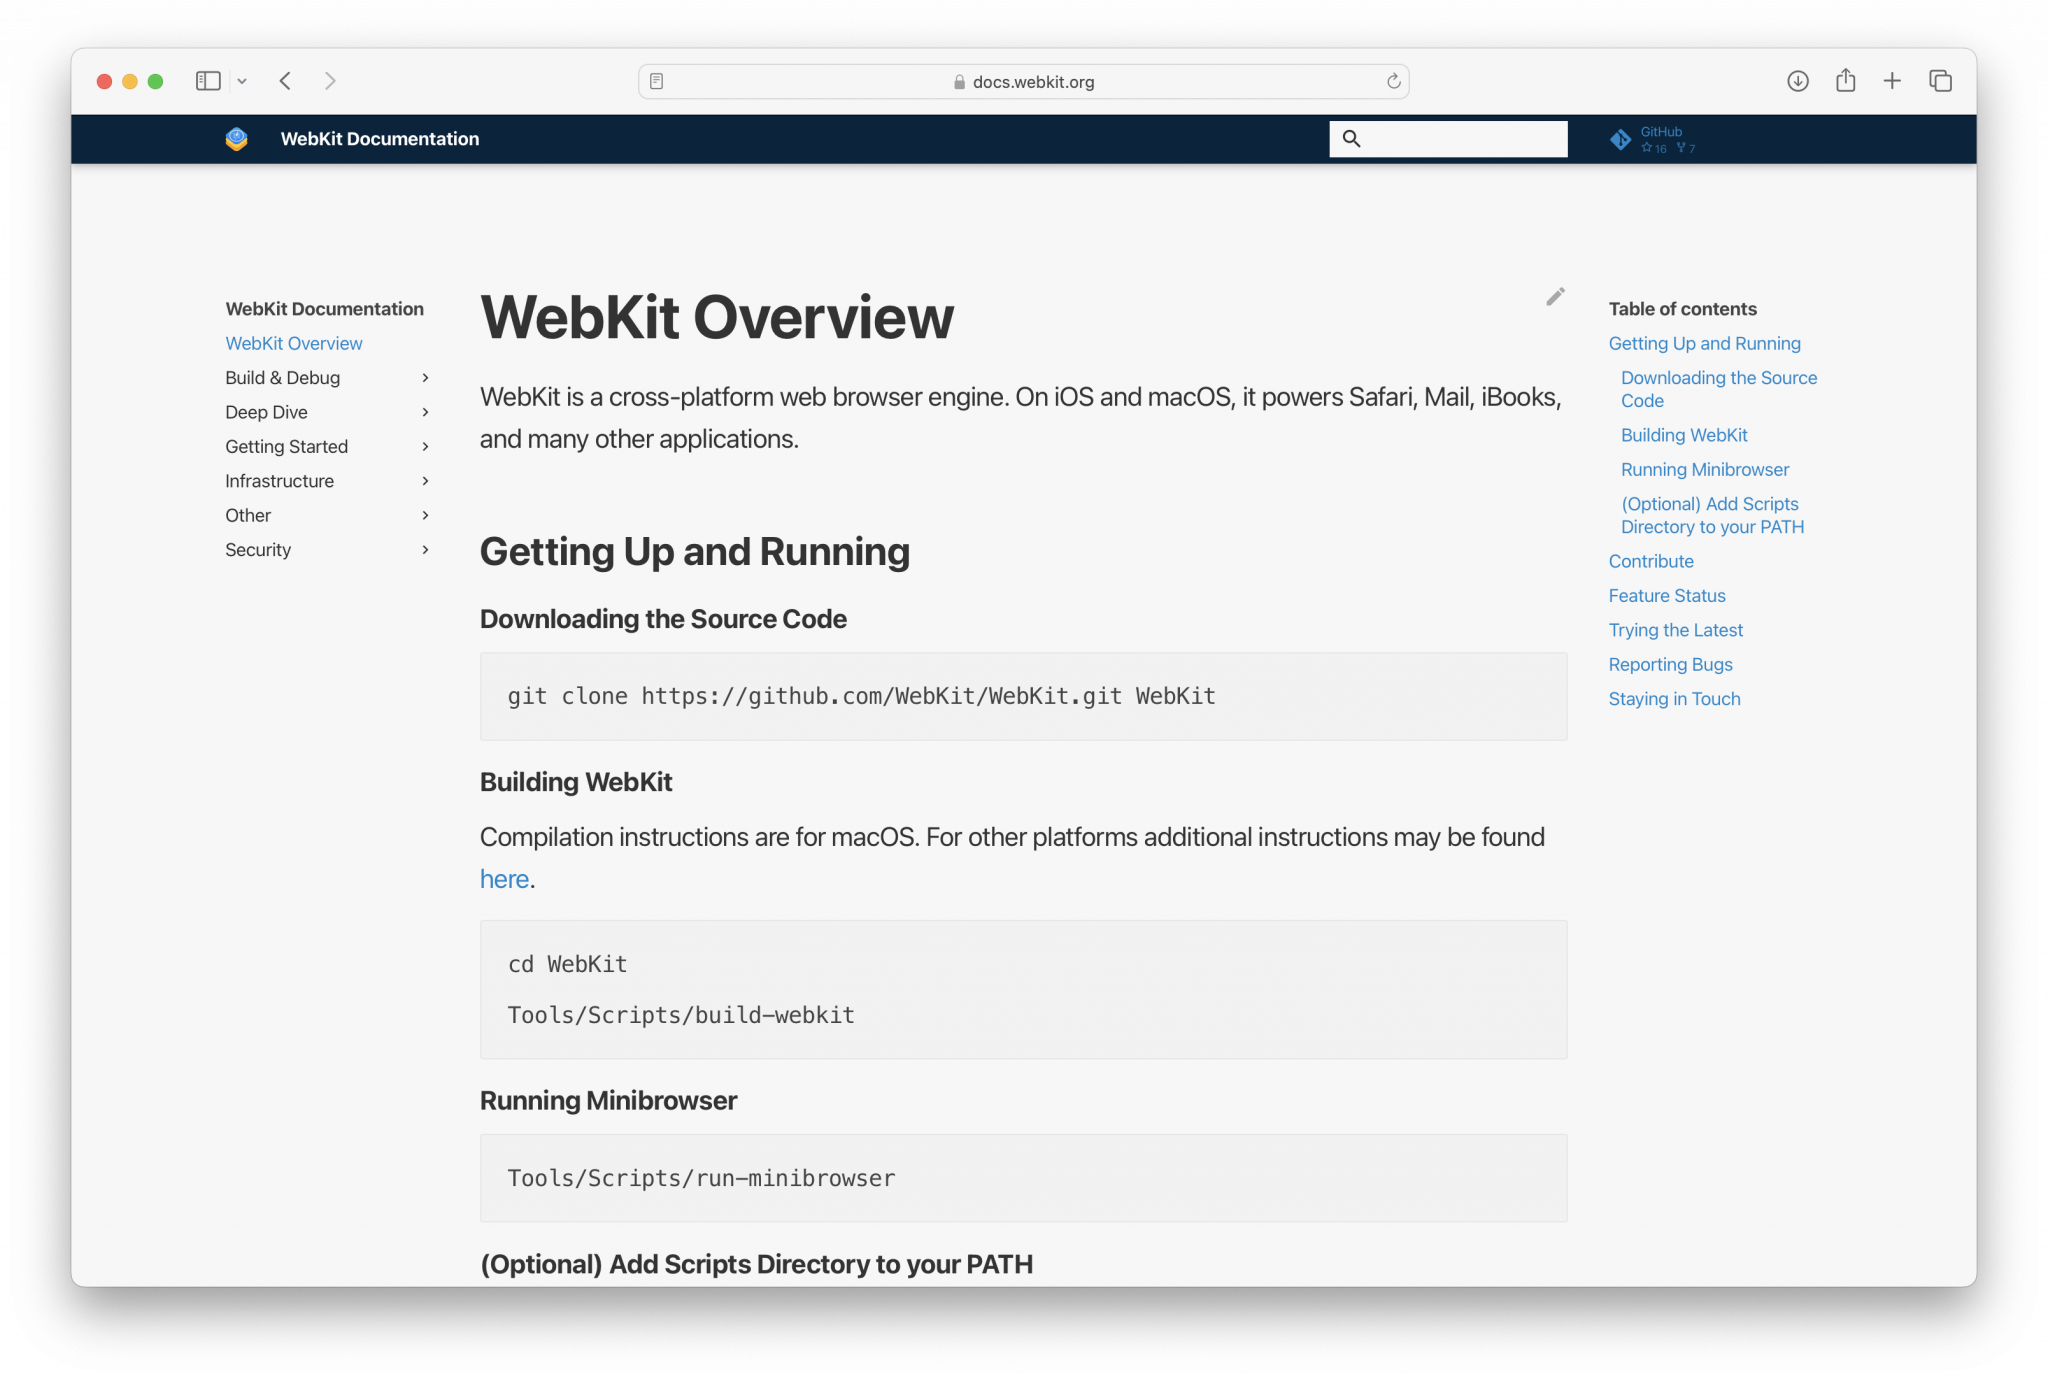Toggle the sidebar icon in Safari toolbar
The height and width of the screenshot is (1381, 2048).
pyautogui.click(x=208, y=81)
